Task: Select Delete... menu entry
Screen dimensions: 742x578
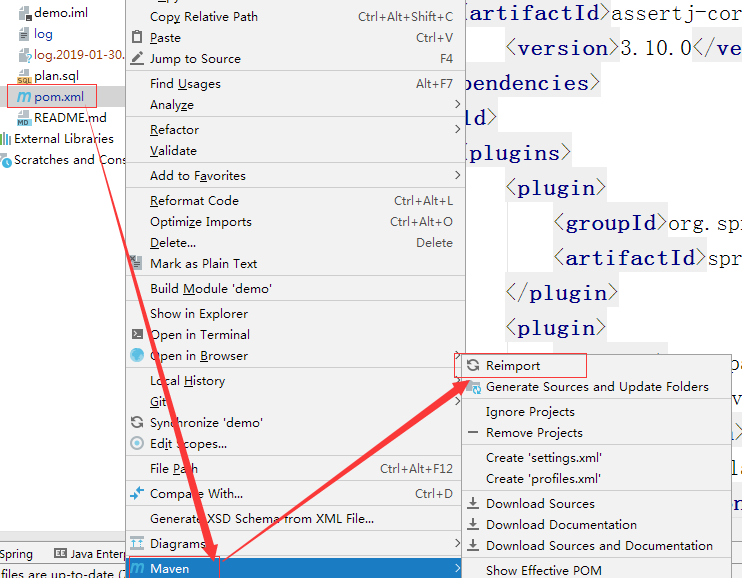Action: (295, 242)
